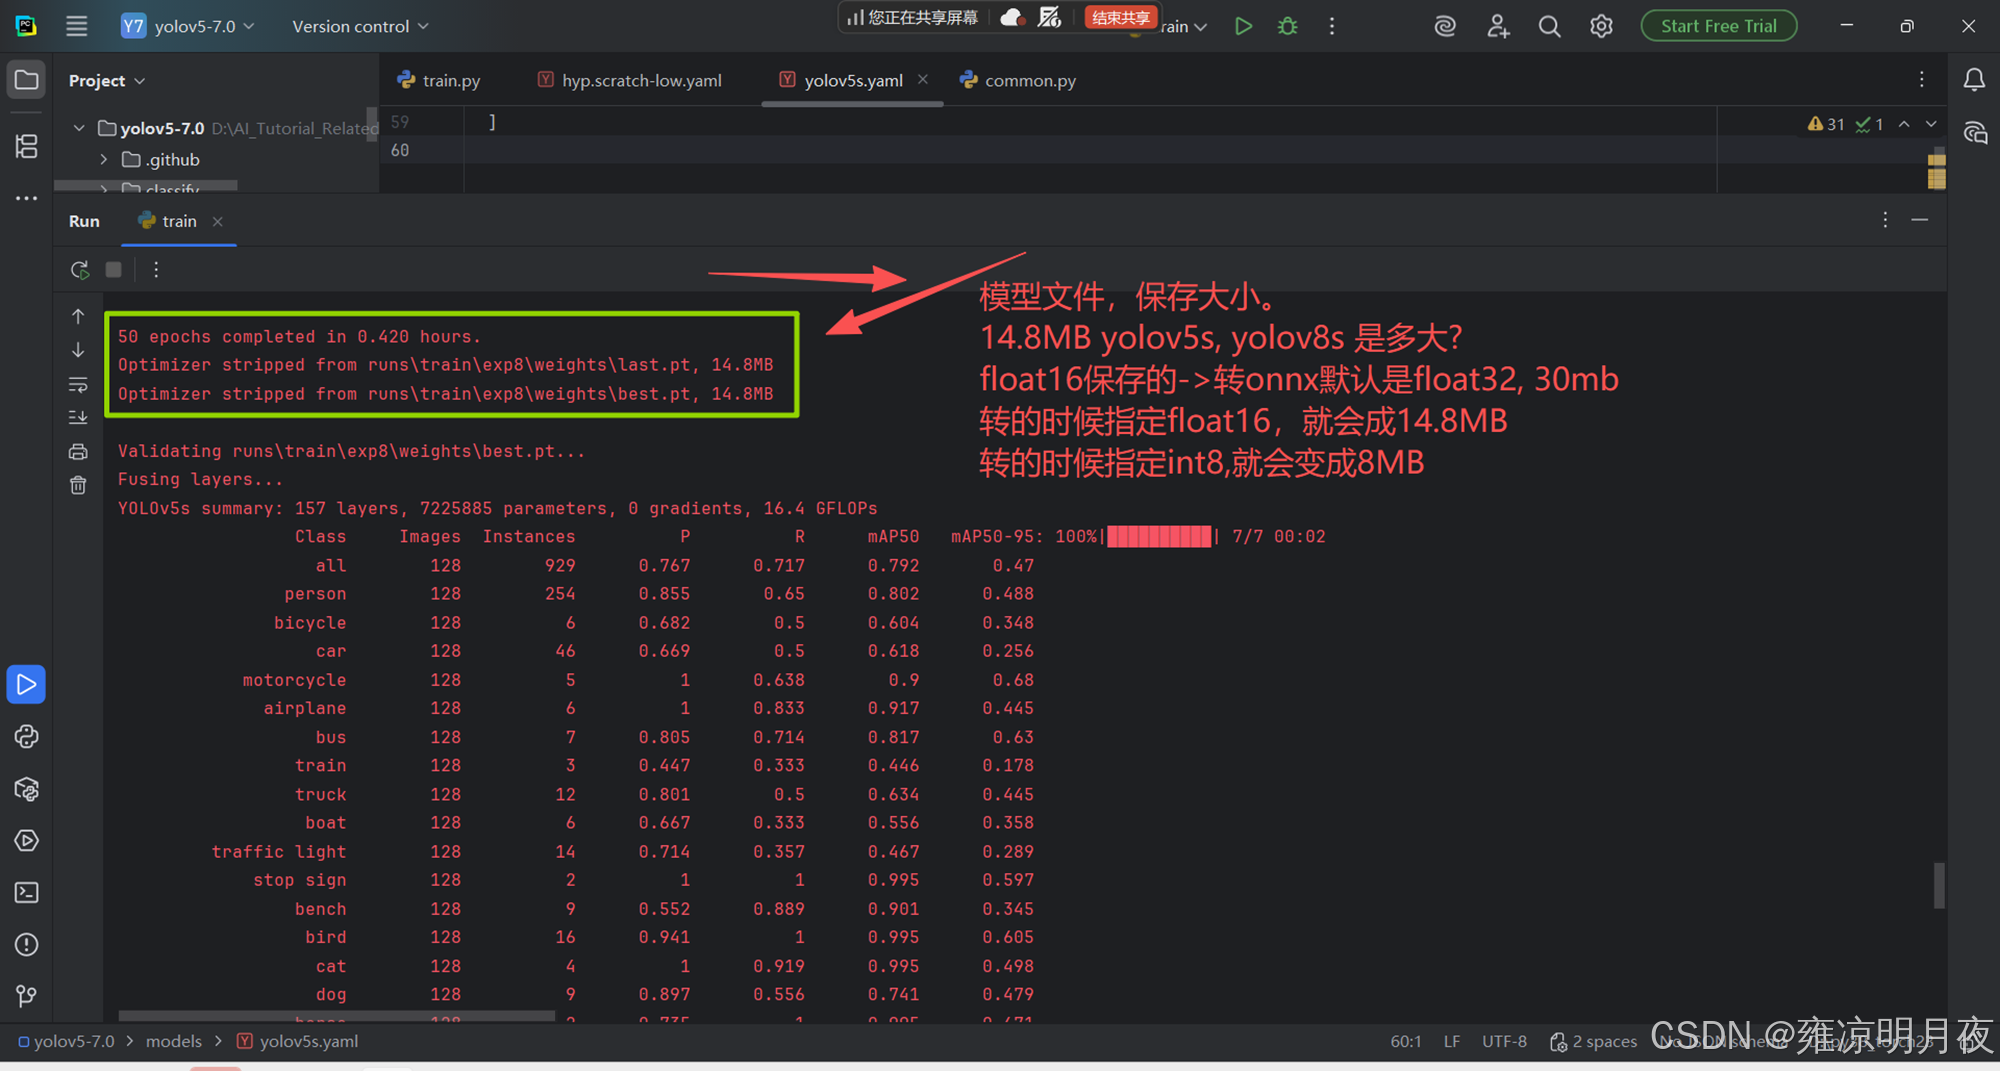
Task: Switch to the common.py tab
Action: (x=1018, y=80)
